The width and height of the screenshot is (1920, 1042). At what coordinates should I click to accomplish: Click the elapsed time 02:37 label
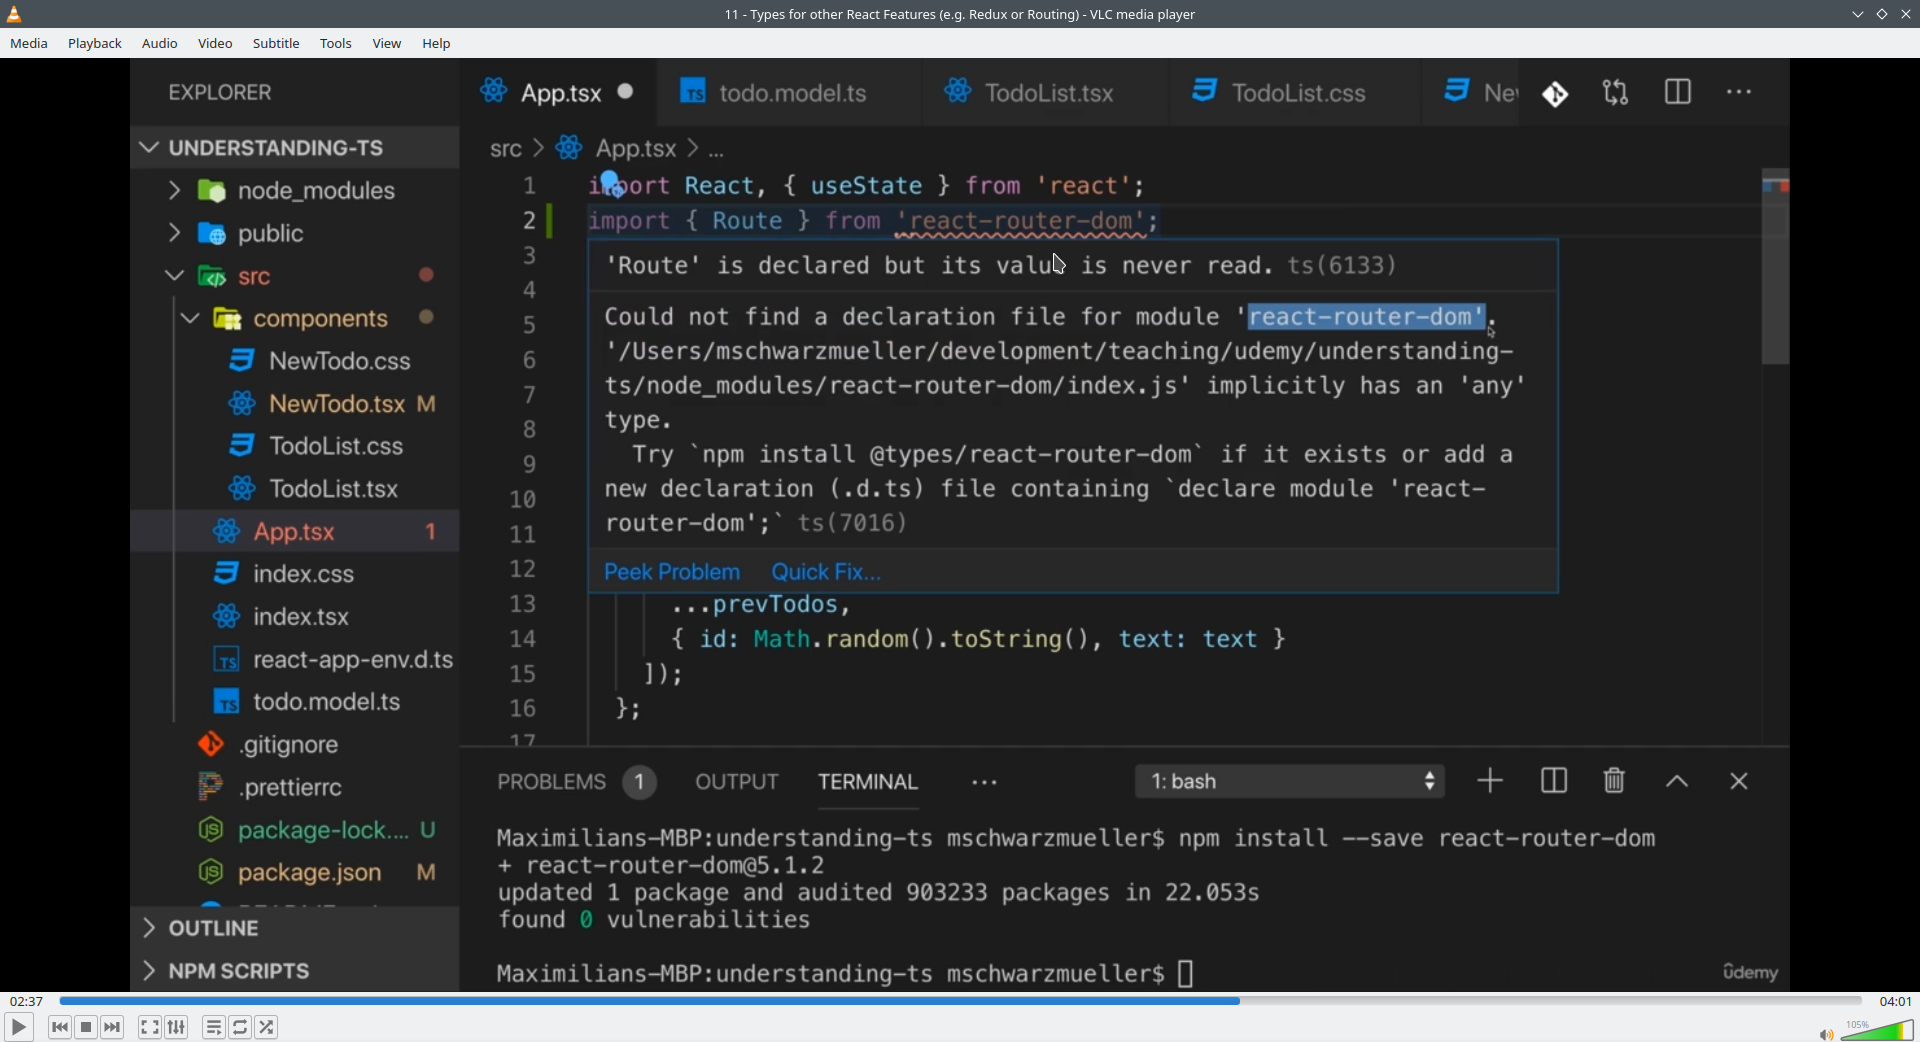[x=27, y=1001]
